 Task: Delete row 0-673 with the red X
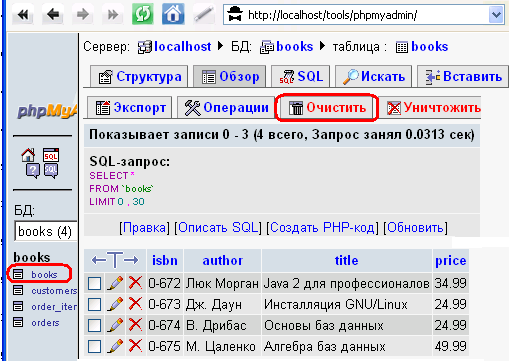pyautogui.click(x=135, y=304)
